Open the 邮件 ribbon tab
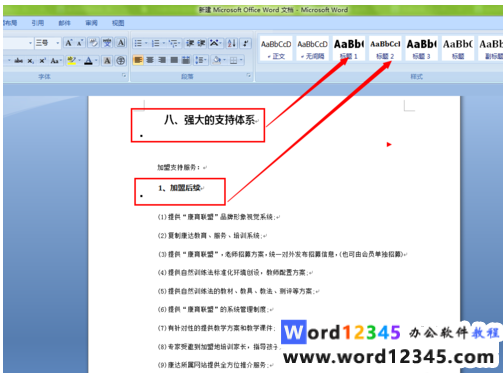 [65, 23]
